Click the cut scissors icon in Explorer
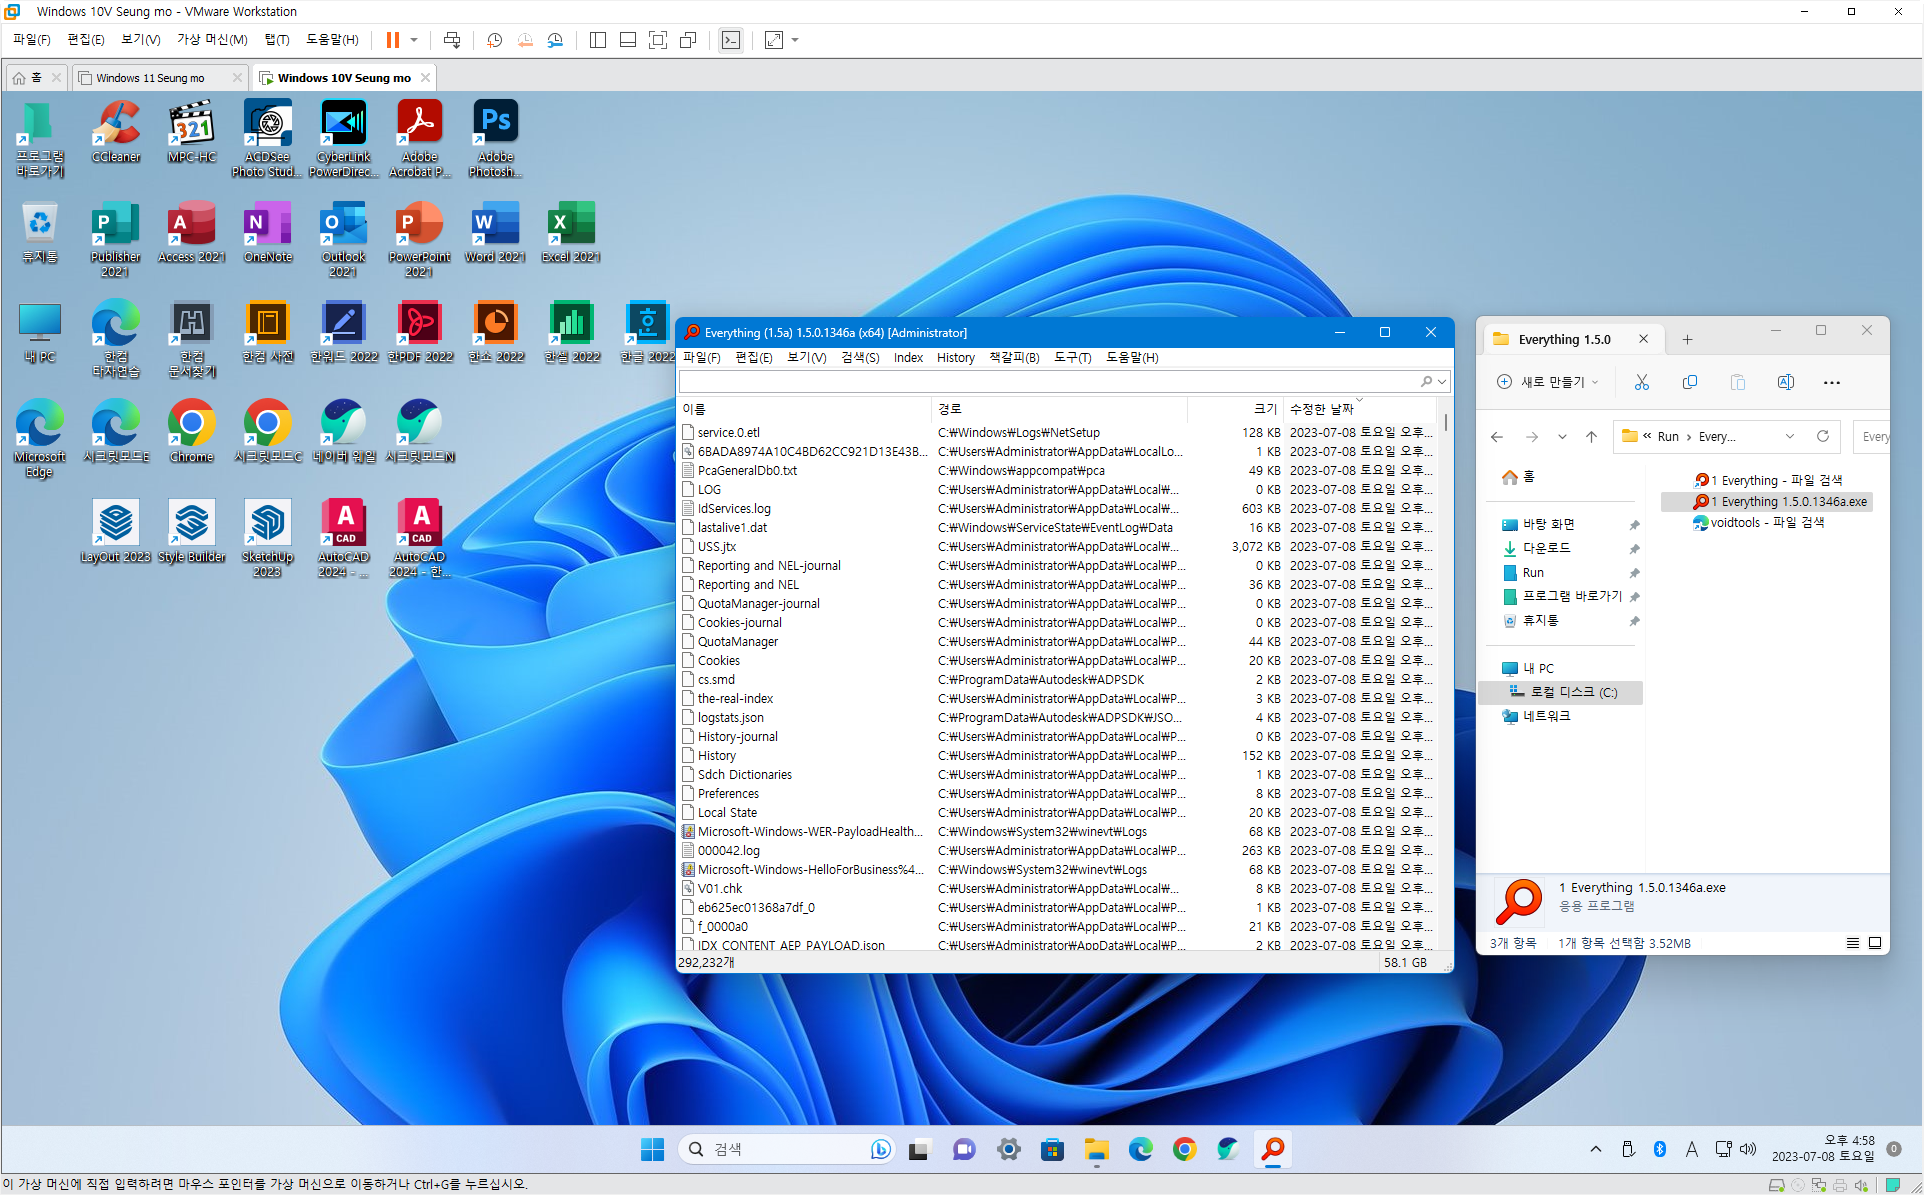 click(x=1641, y=382)
